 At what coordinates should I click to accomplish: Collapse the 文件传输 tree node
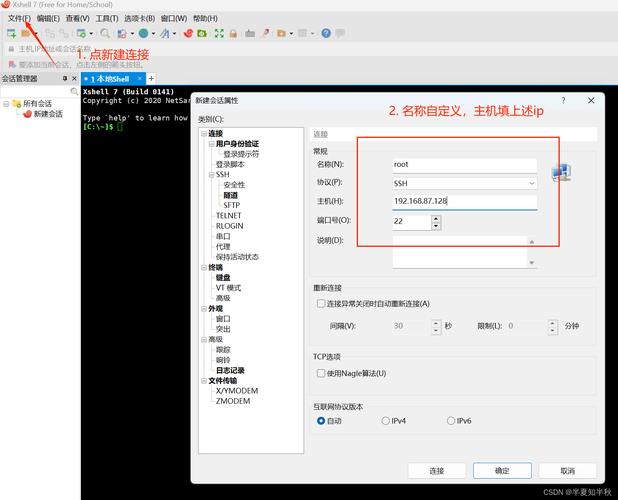coord(204,381)
